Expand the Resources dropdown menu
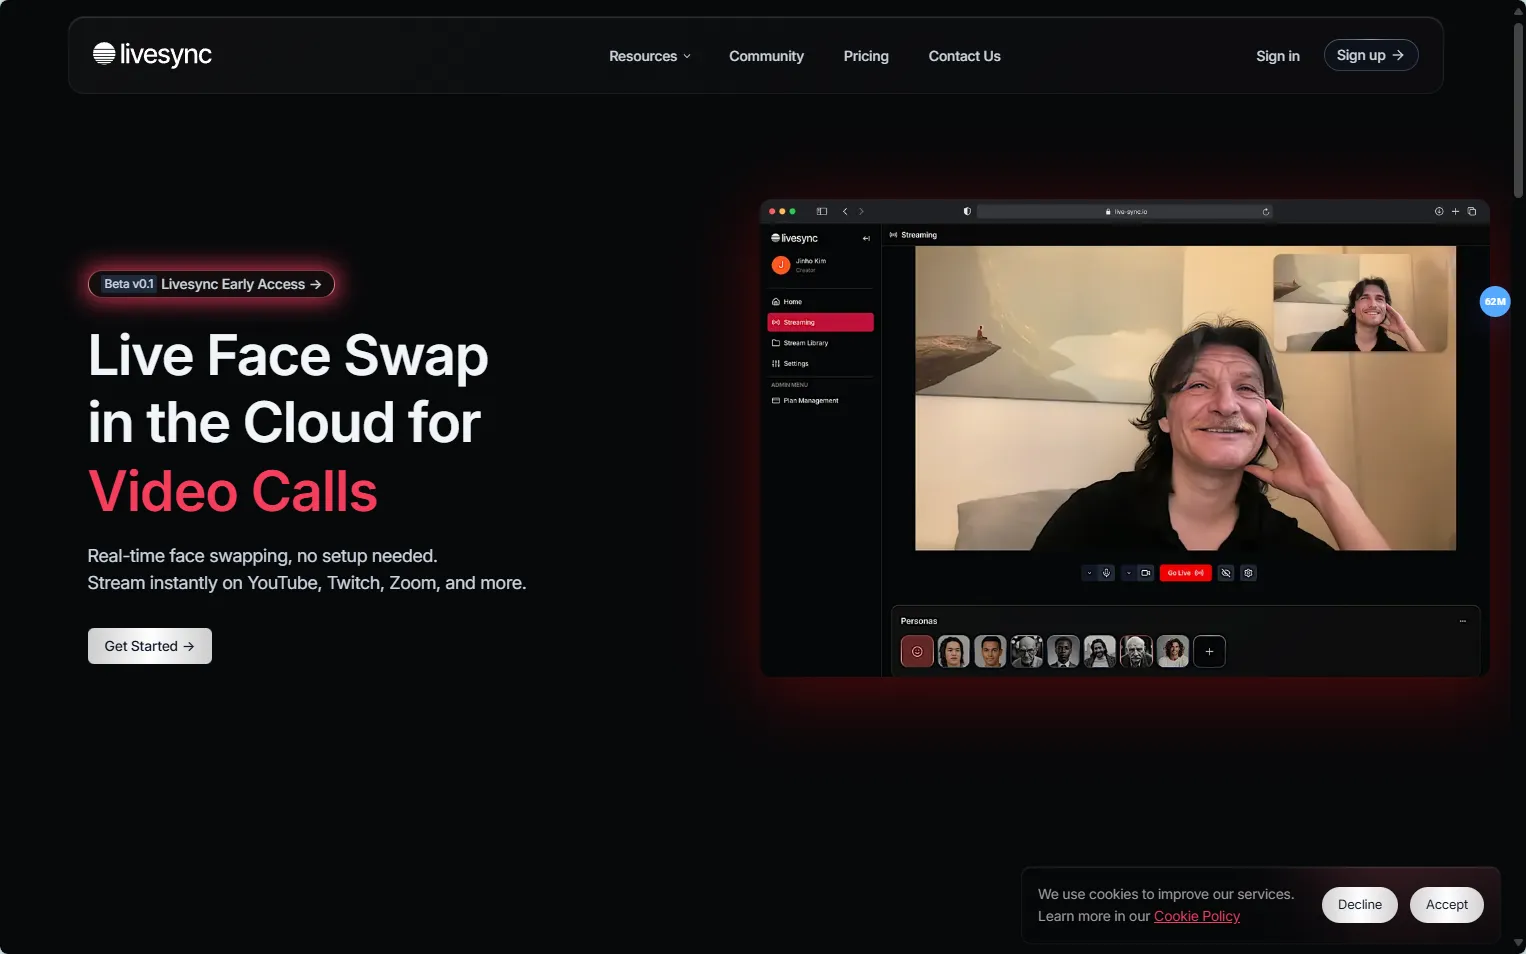 [650, 56]
